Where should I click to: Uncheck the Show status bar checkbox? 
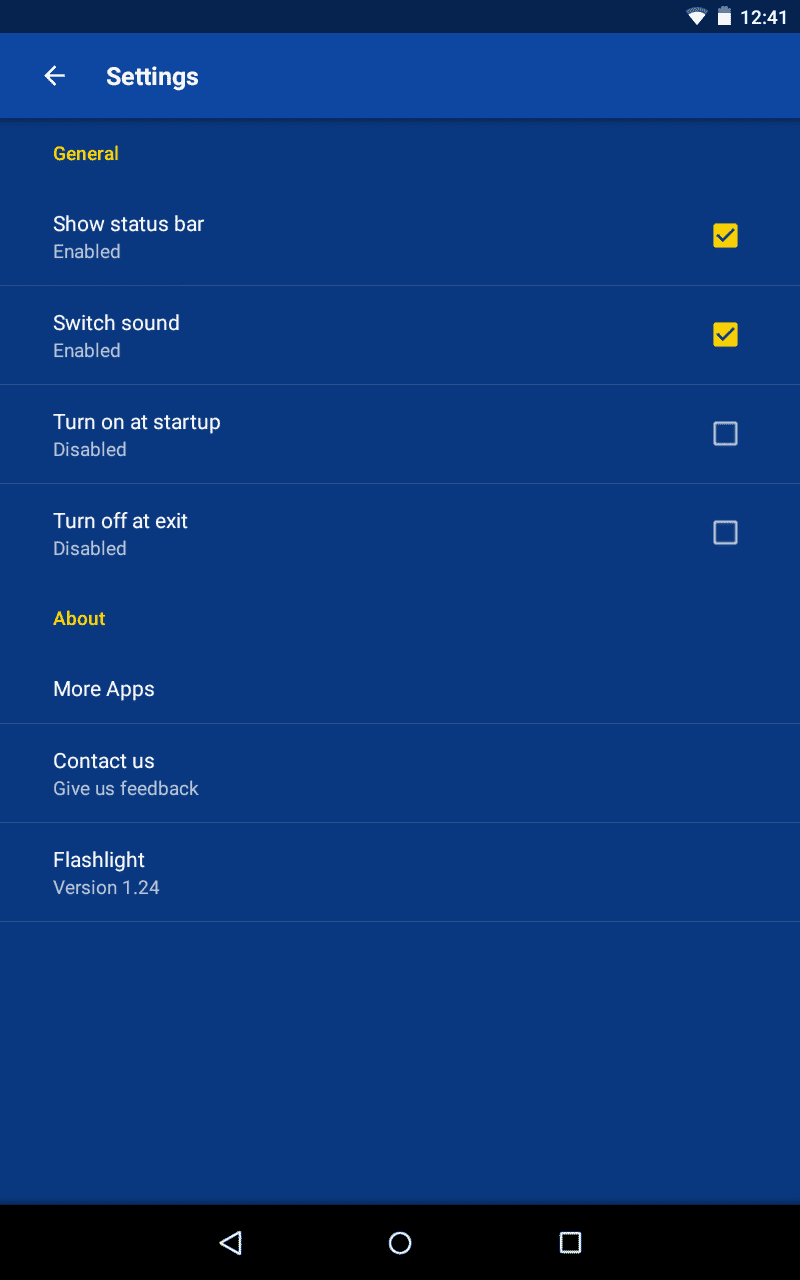coord(725,236)
